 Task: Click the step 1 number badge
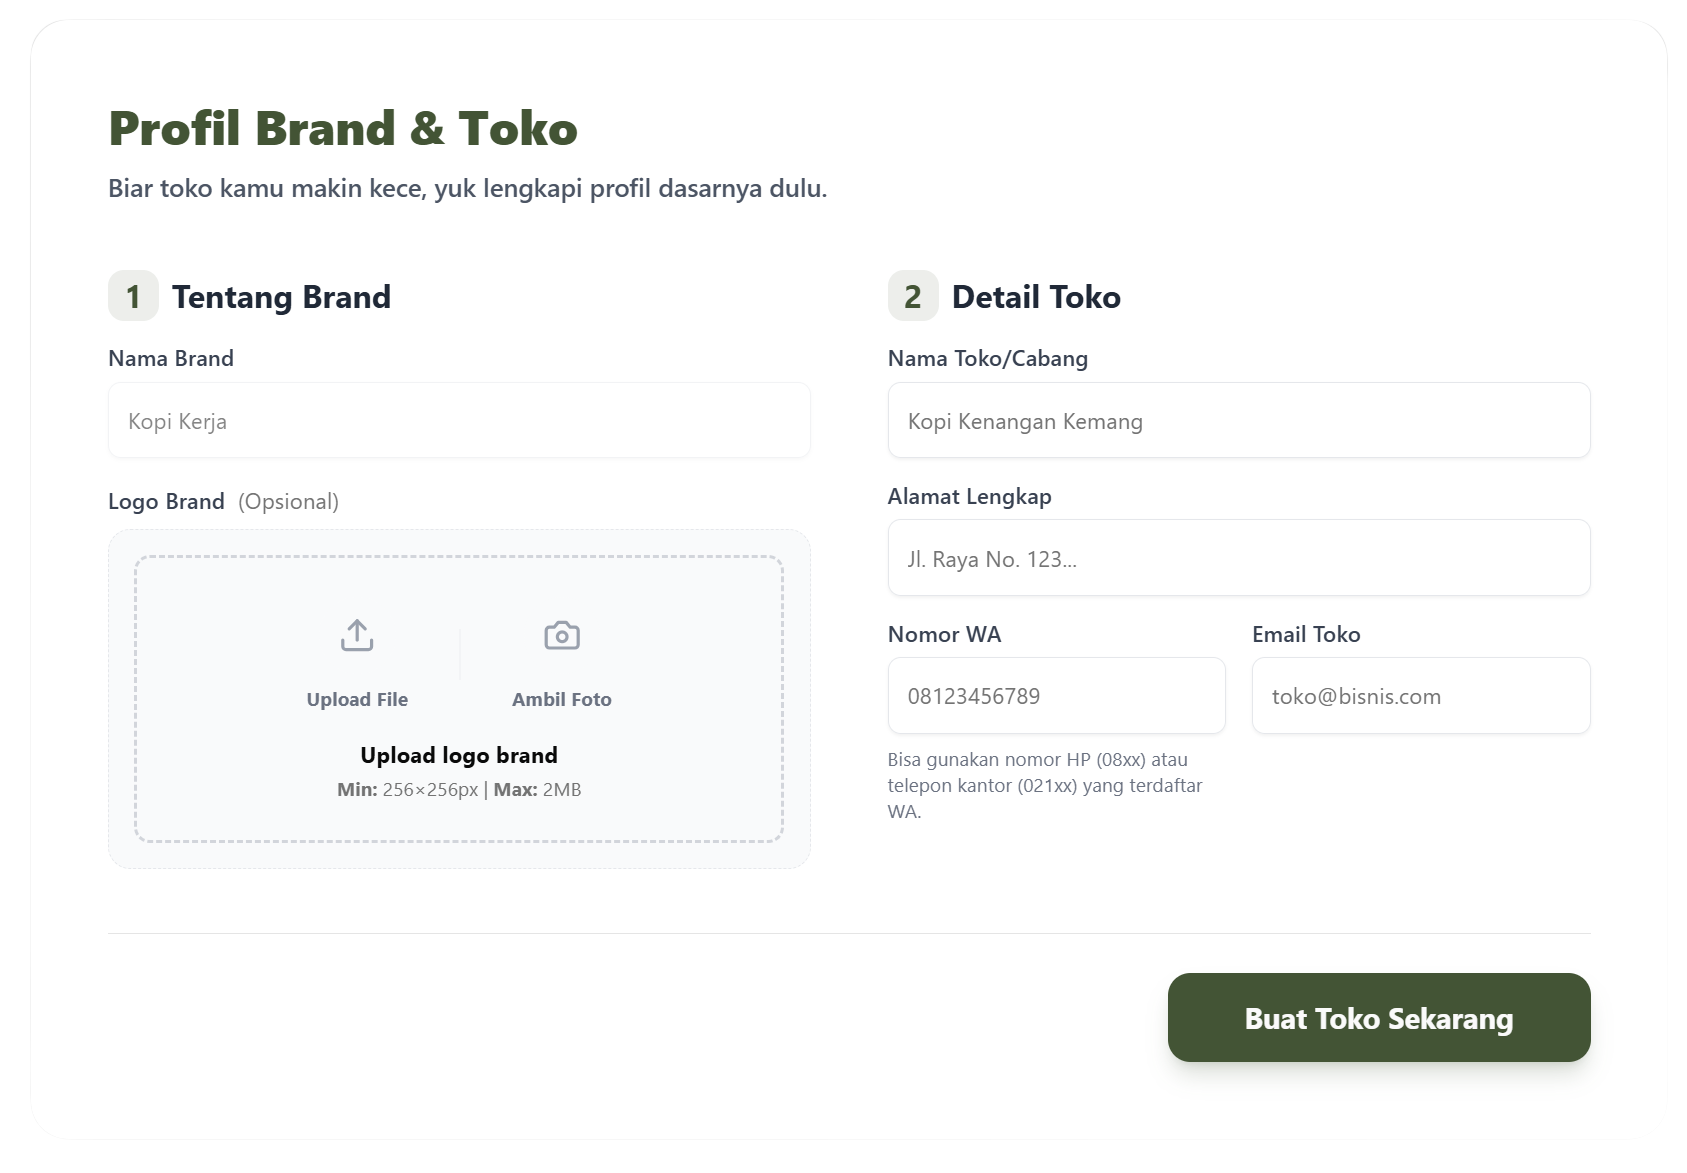pos(133,296)
